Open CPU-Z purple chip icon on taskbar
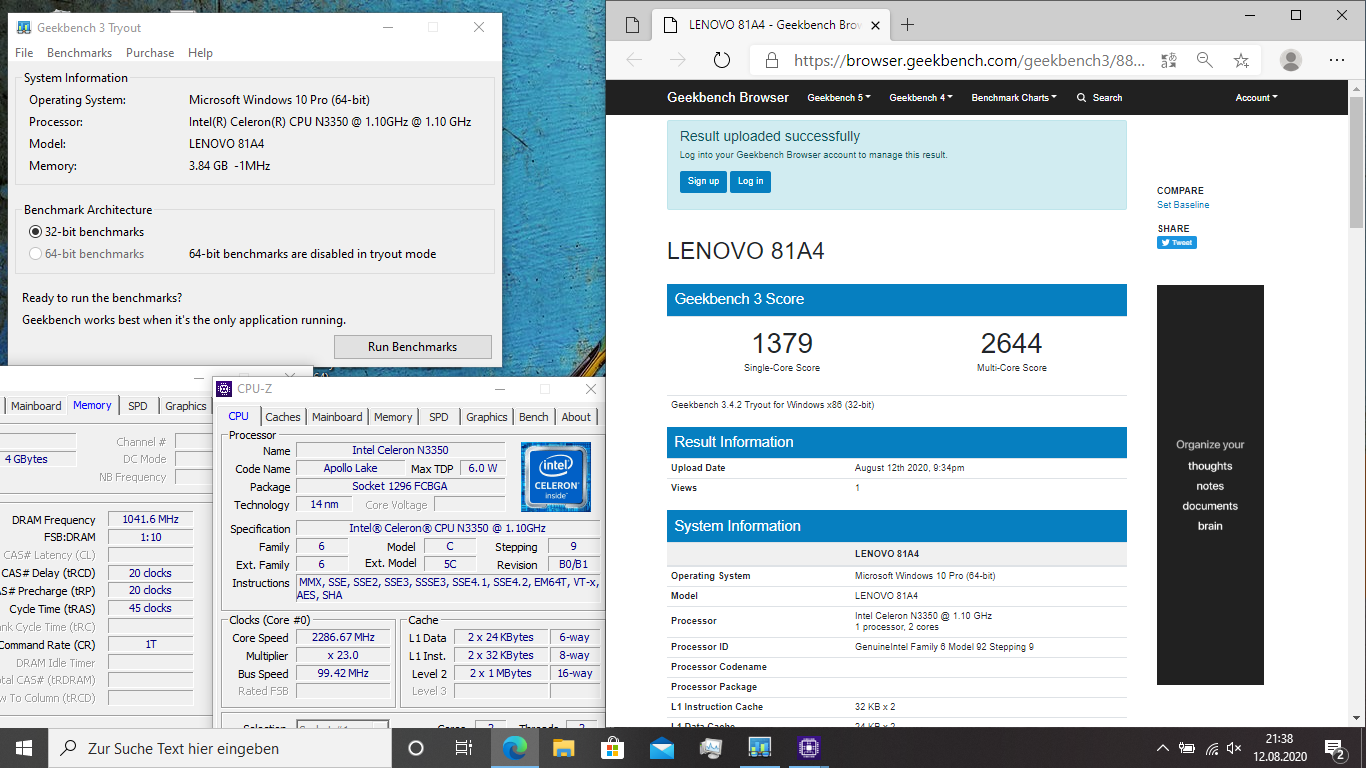1366x768 pixels. pyautogui.click(x=809, y=748)
